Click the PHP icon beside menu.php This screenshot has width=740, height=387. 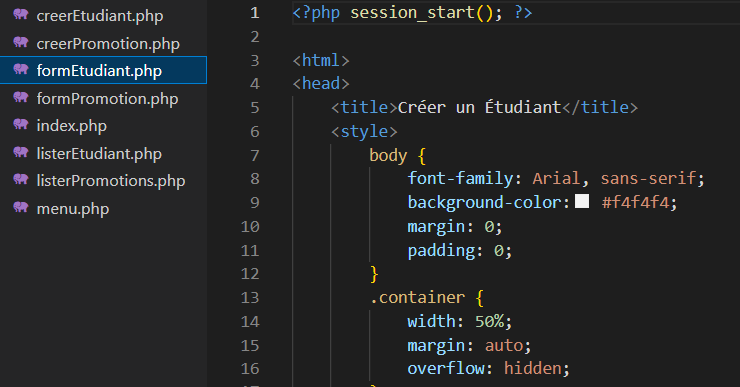tap(21, 208)
